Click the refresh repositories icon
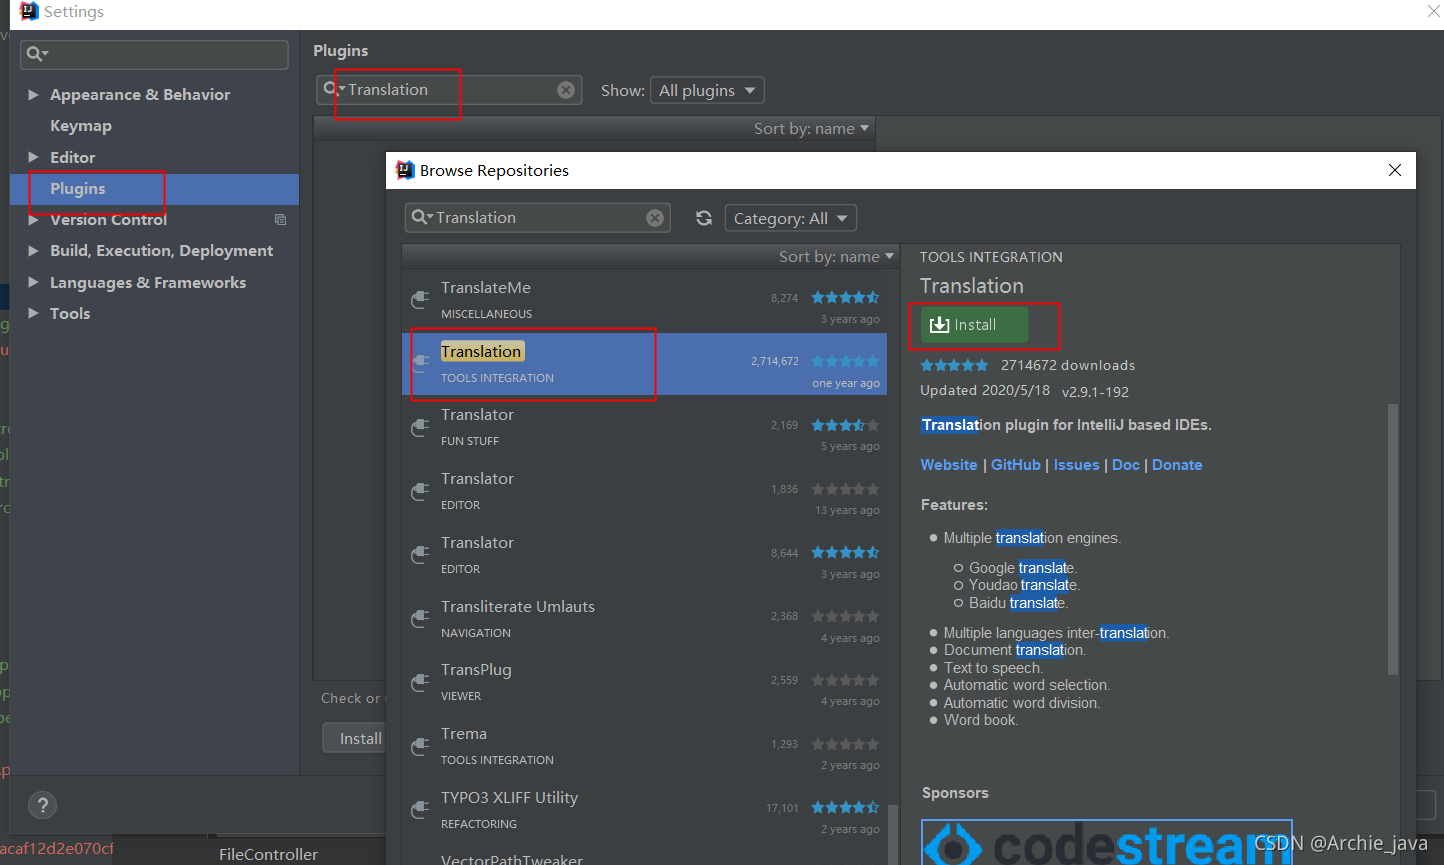 click(704, 218)
